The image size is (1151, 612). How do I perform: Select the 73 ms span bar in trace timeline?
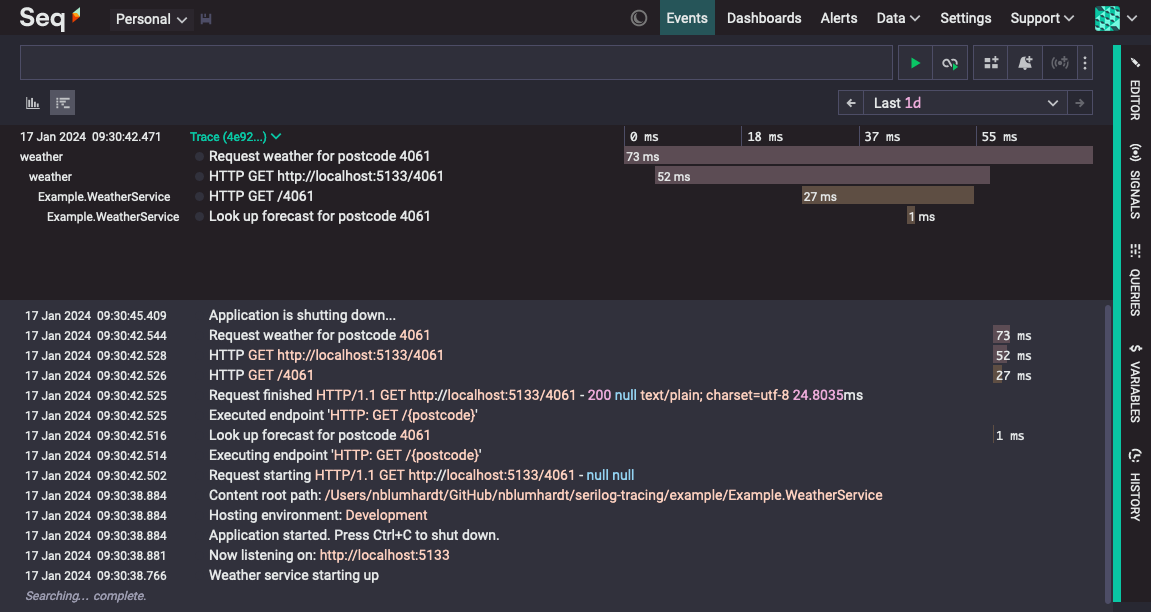pyautogui.click(x=858, y=156)
